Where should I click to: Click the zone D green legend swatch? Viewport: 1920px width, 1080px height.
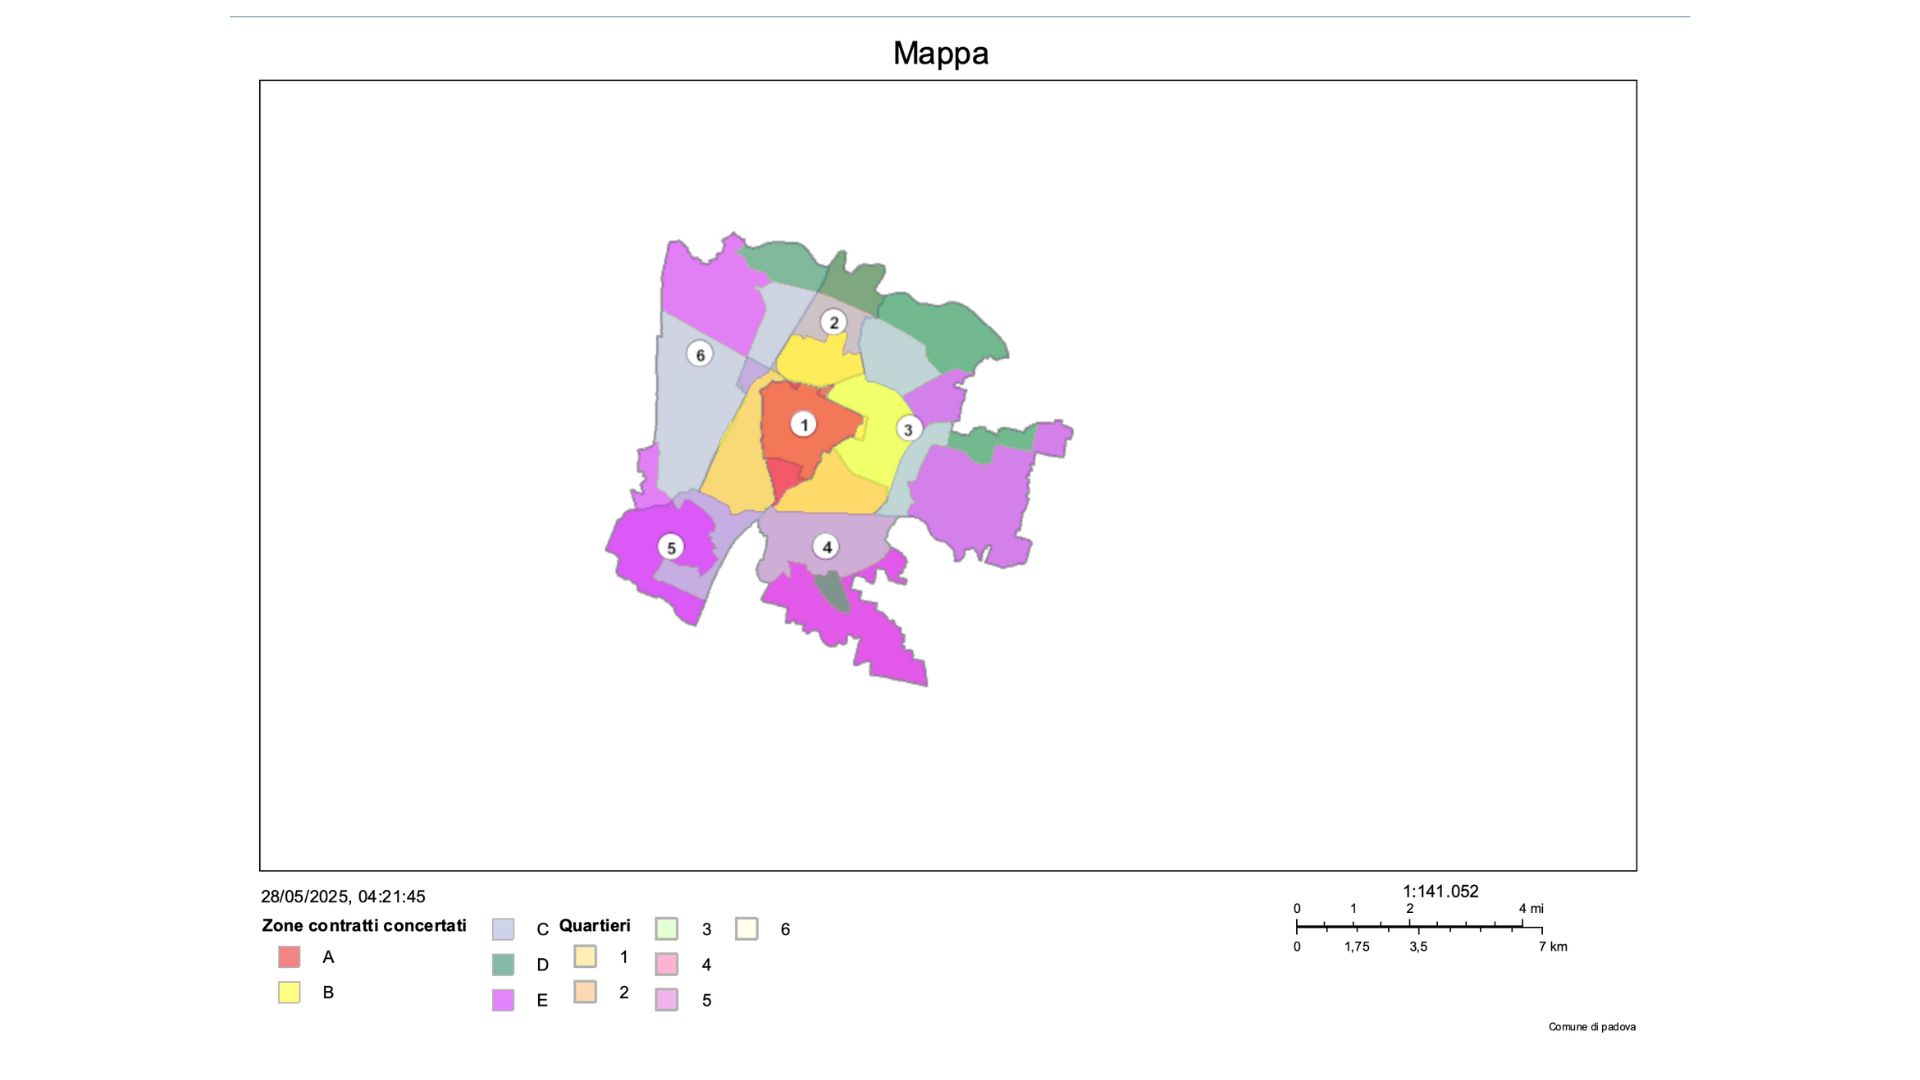coord(503,965)
